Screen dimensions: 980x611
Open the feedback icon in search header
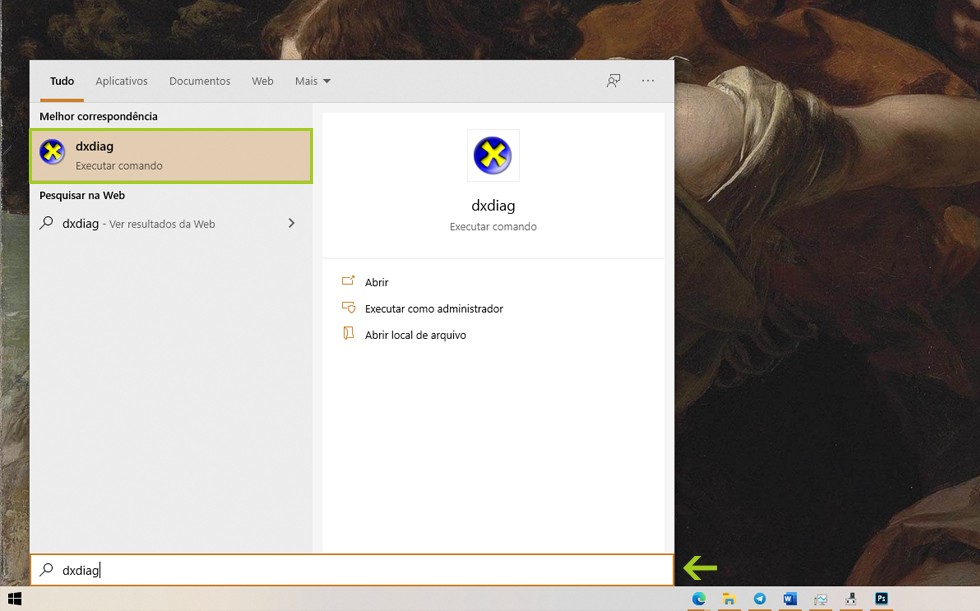click(x=613, y=81)
